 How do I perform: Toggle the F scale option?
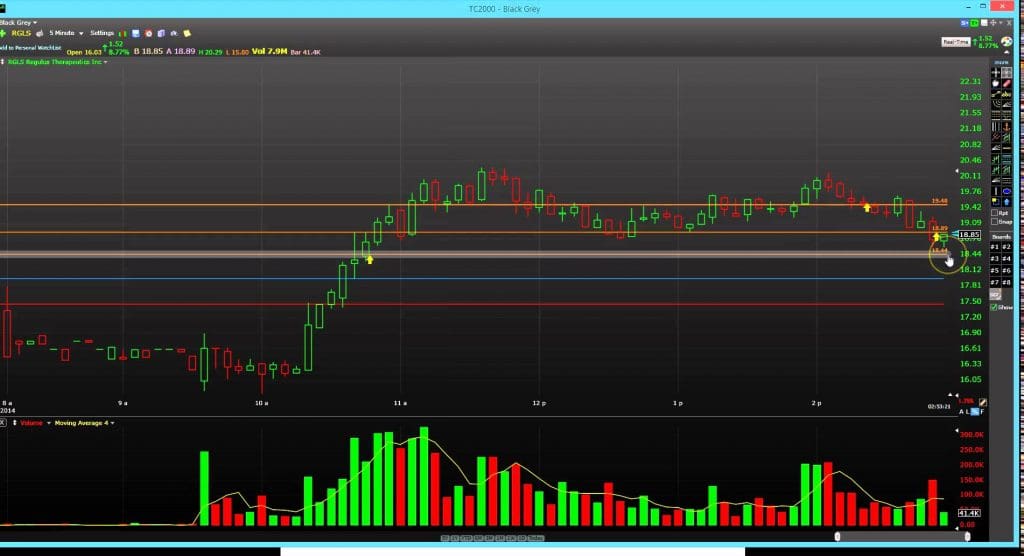click(982, 412)
